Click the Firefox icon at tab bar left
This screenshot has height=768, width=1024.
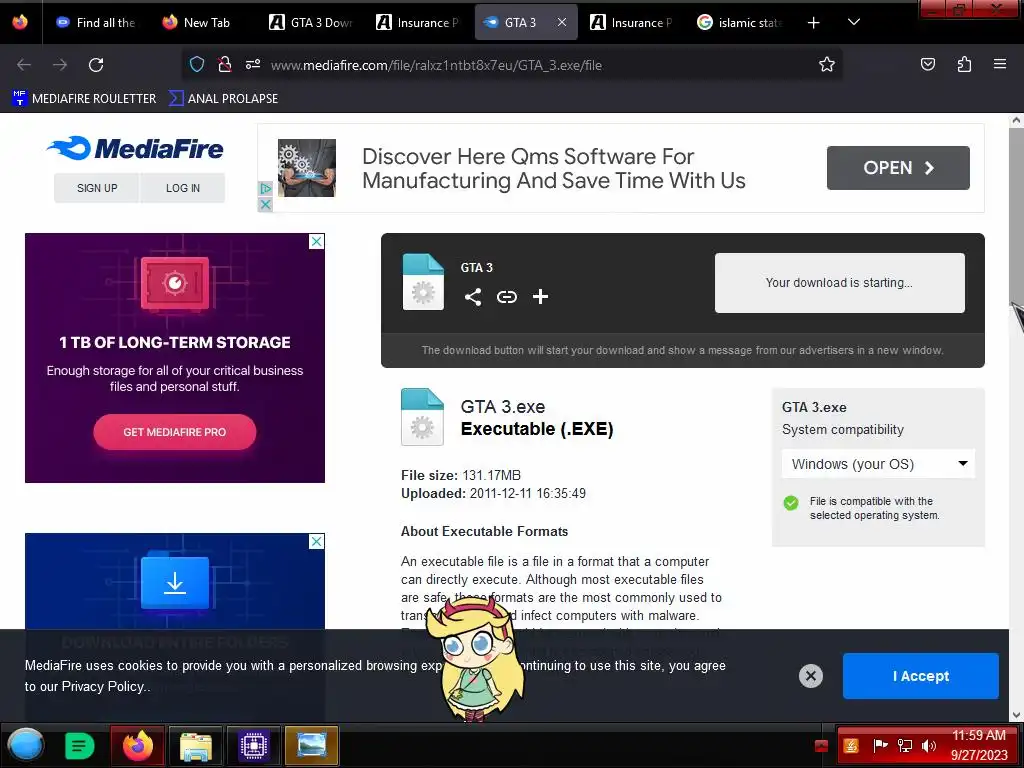coord(20,22)
